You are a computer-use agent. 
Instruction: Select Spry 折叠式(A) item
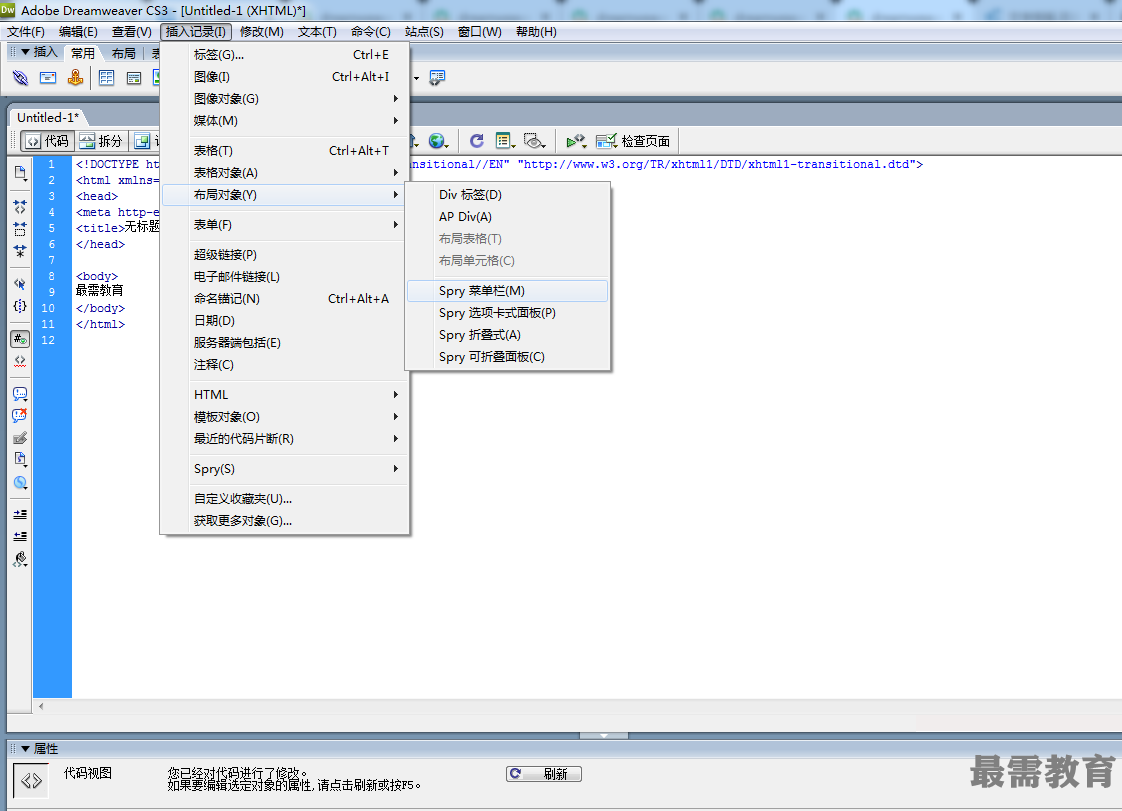pos(507,335)
